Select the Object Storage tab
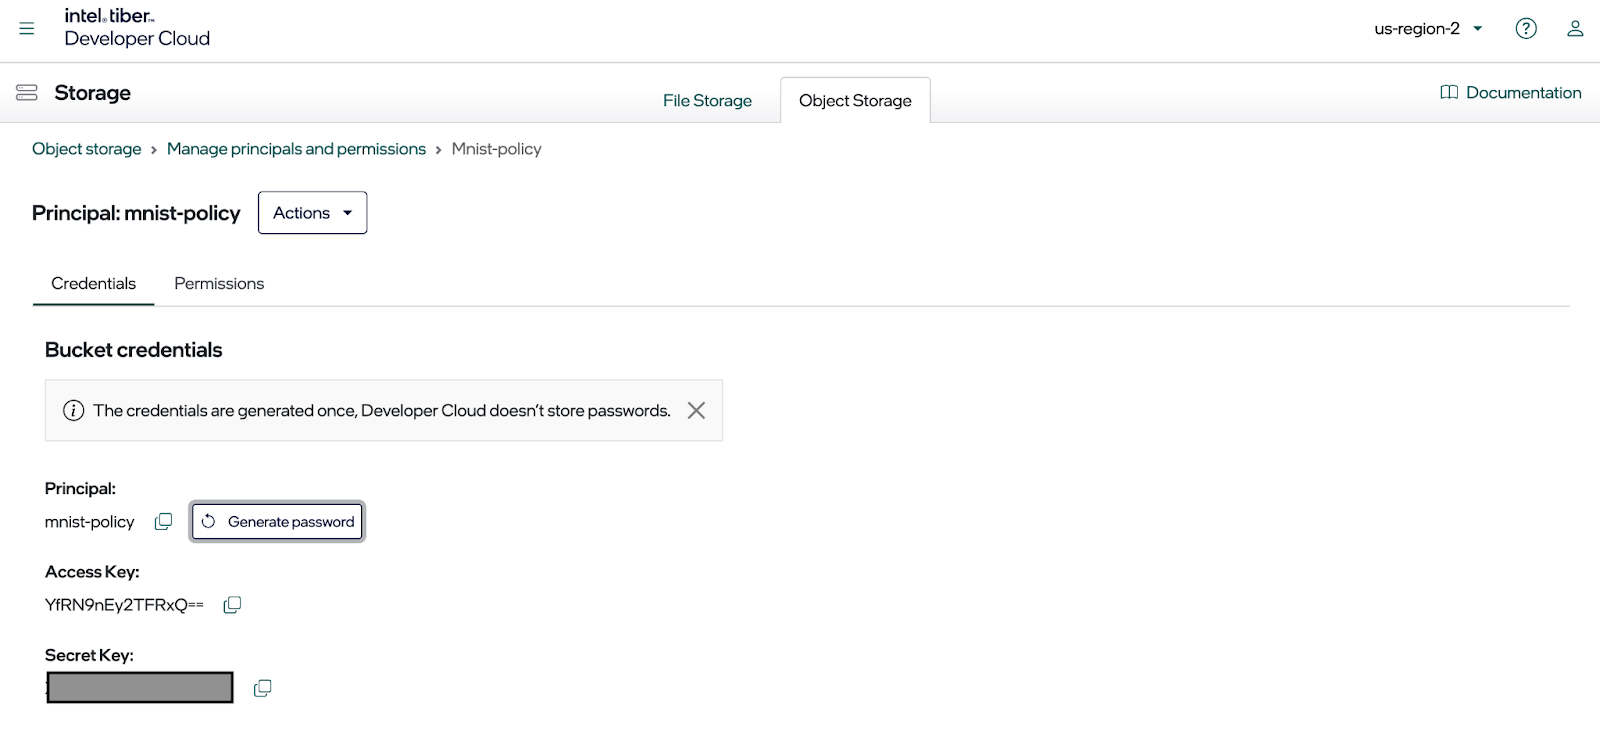Screen dimensions: 1600x734 tap(855, 101)
